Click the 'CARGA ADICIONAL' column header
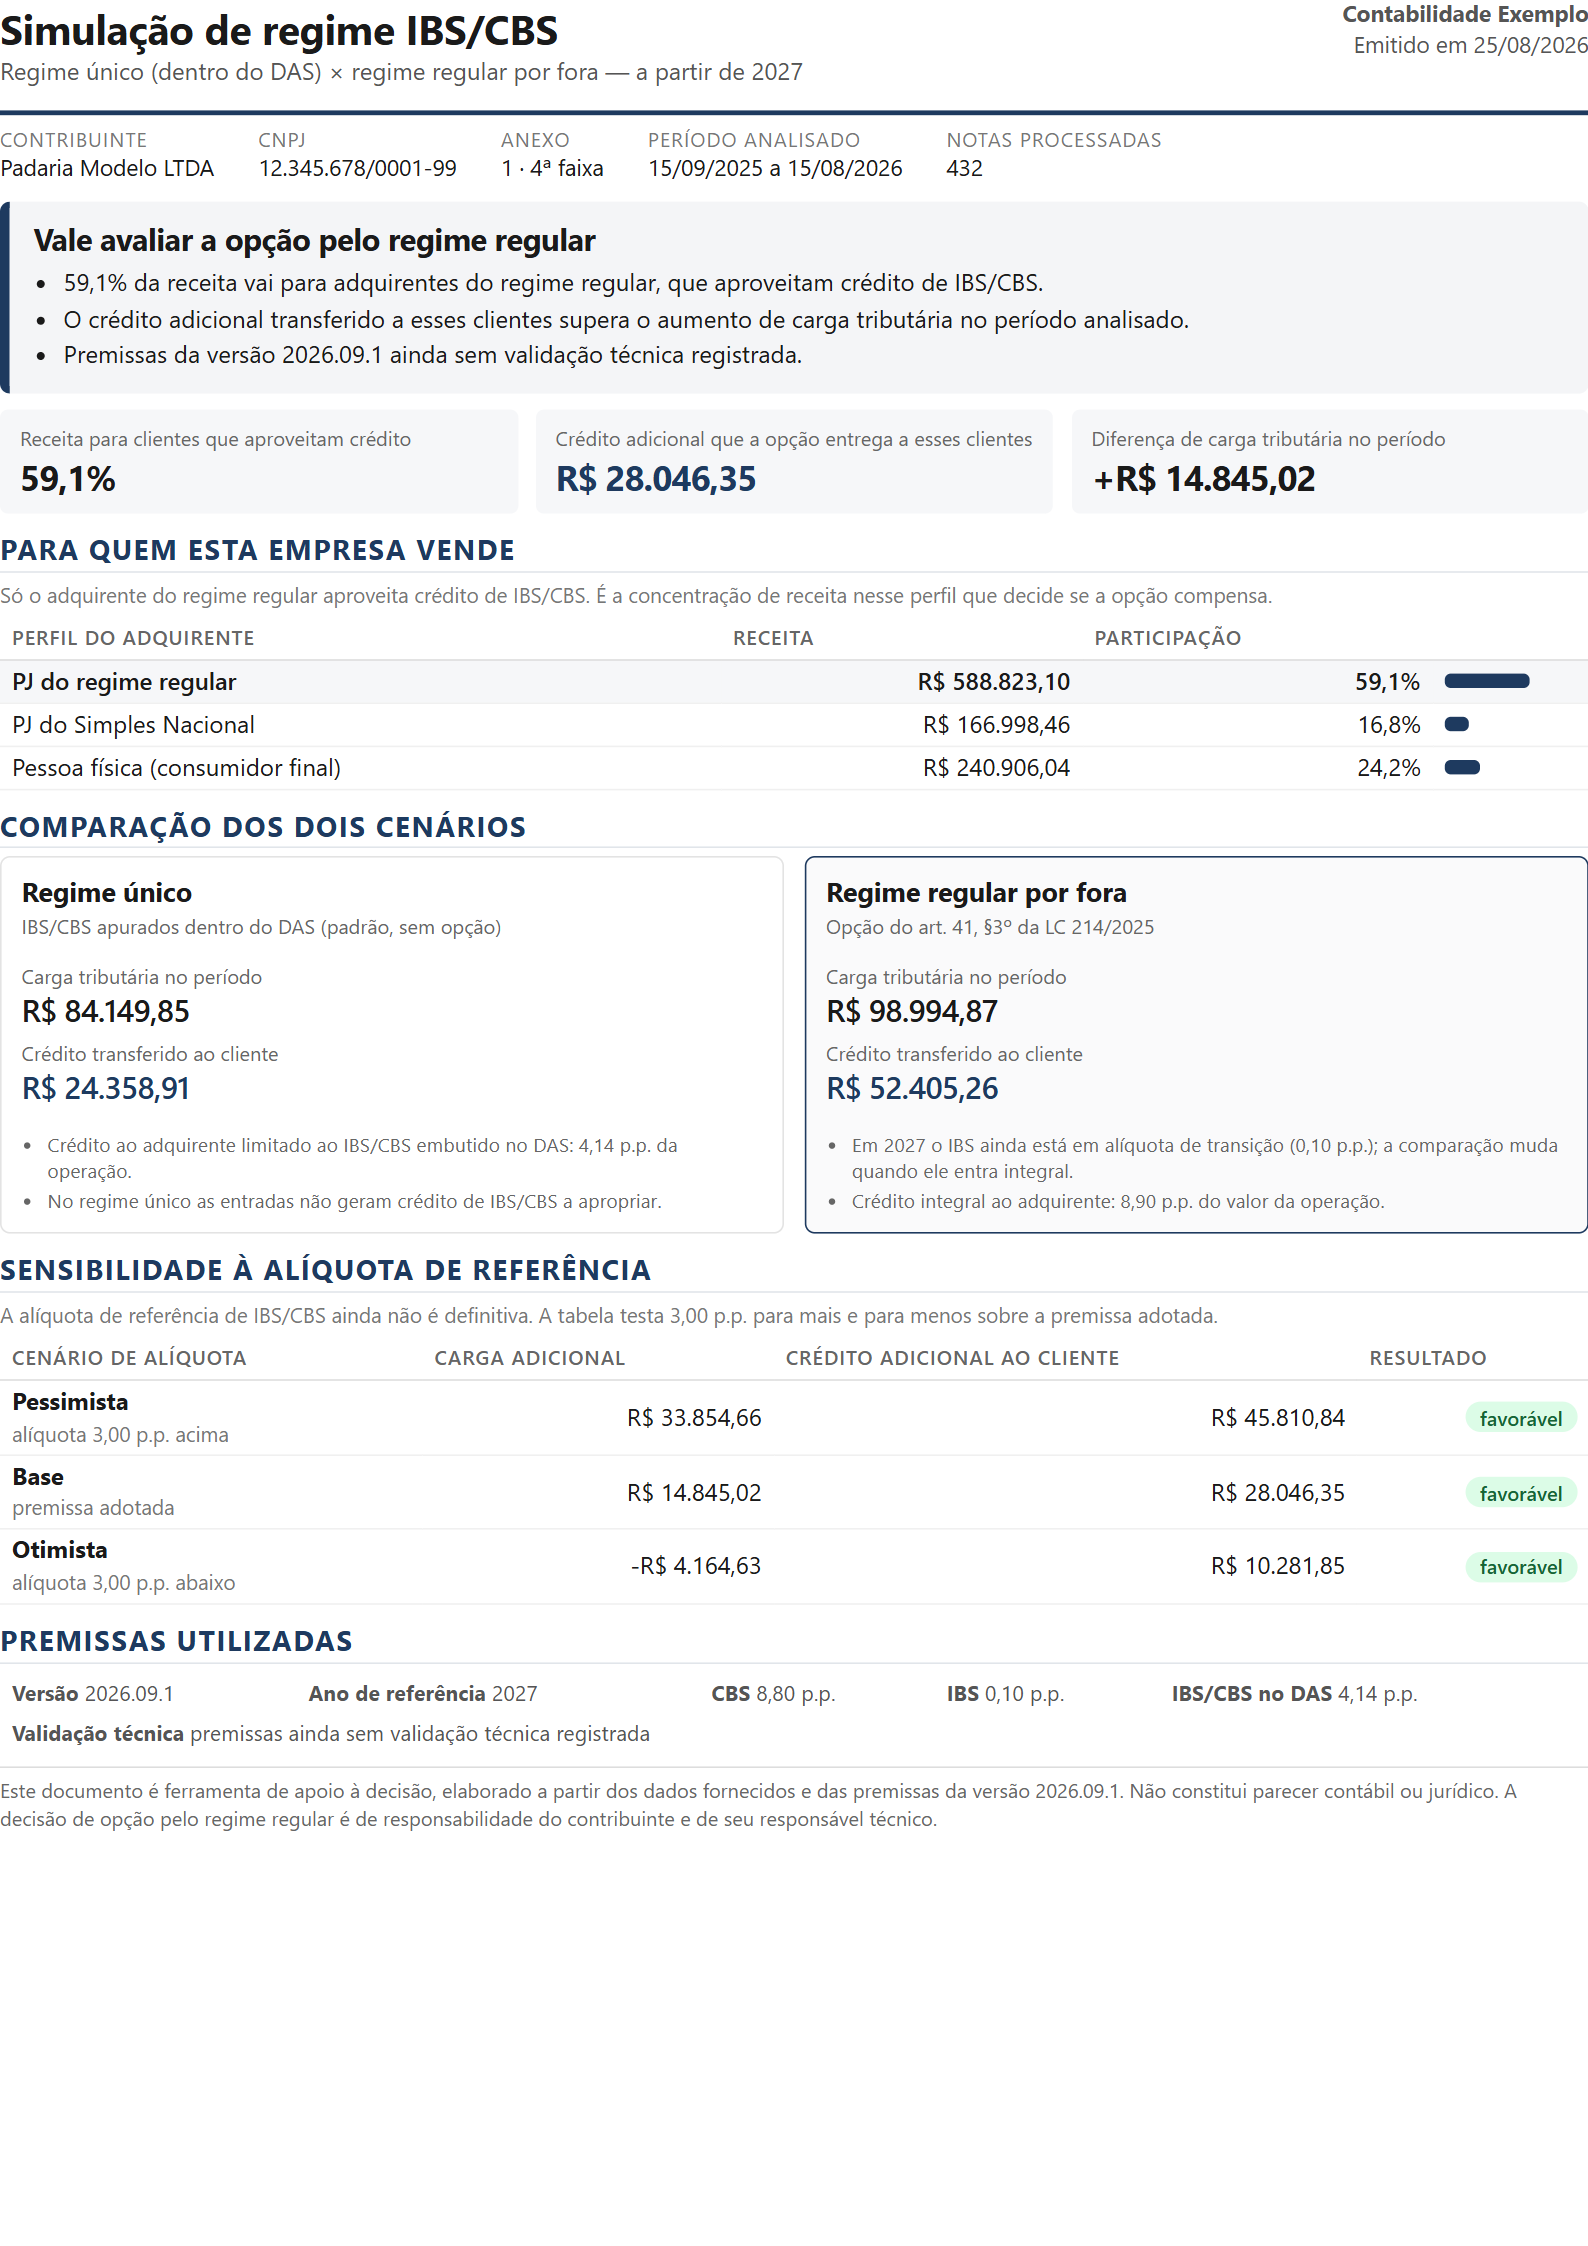Image resolution: width=1588 pixels, height=2246 pixels. [x=529, y=1358]
